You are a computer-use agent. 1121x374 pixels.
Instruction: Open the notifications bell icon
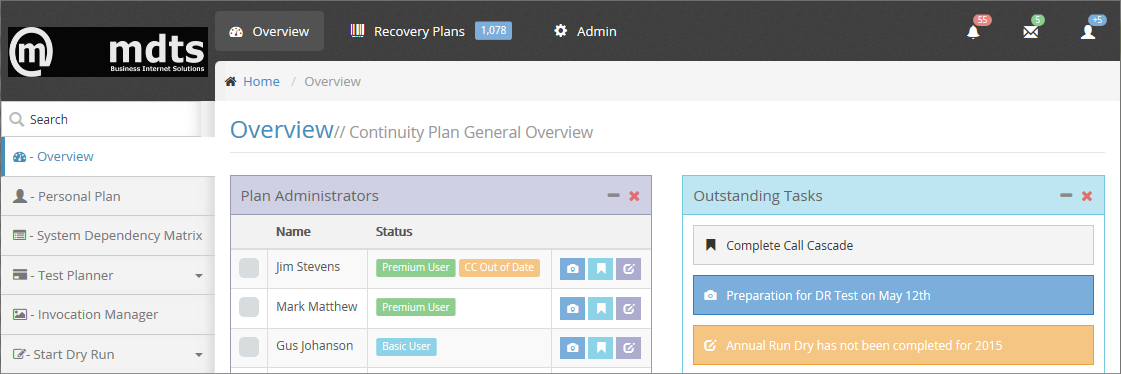(x=973, y=31)
